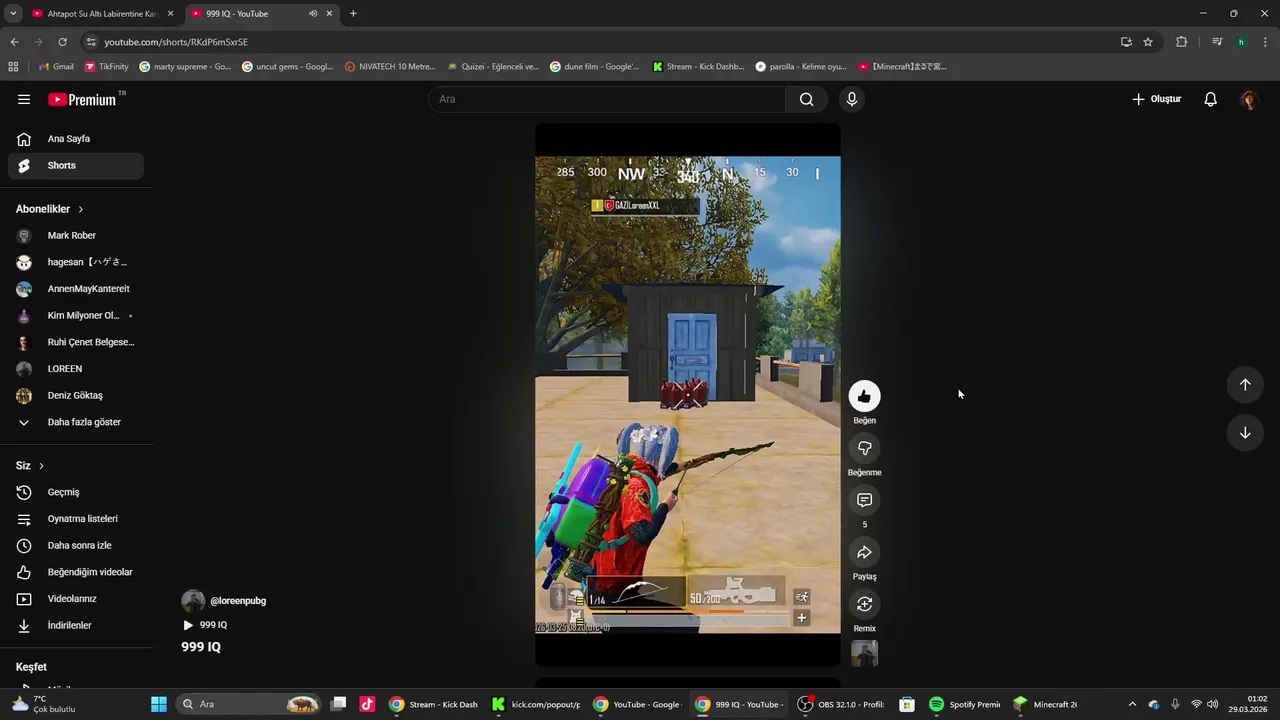This screenshot has width=1280, height=720.
Task: Open the Windows Start button
Action: (159, 704)
